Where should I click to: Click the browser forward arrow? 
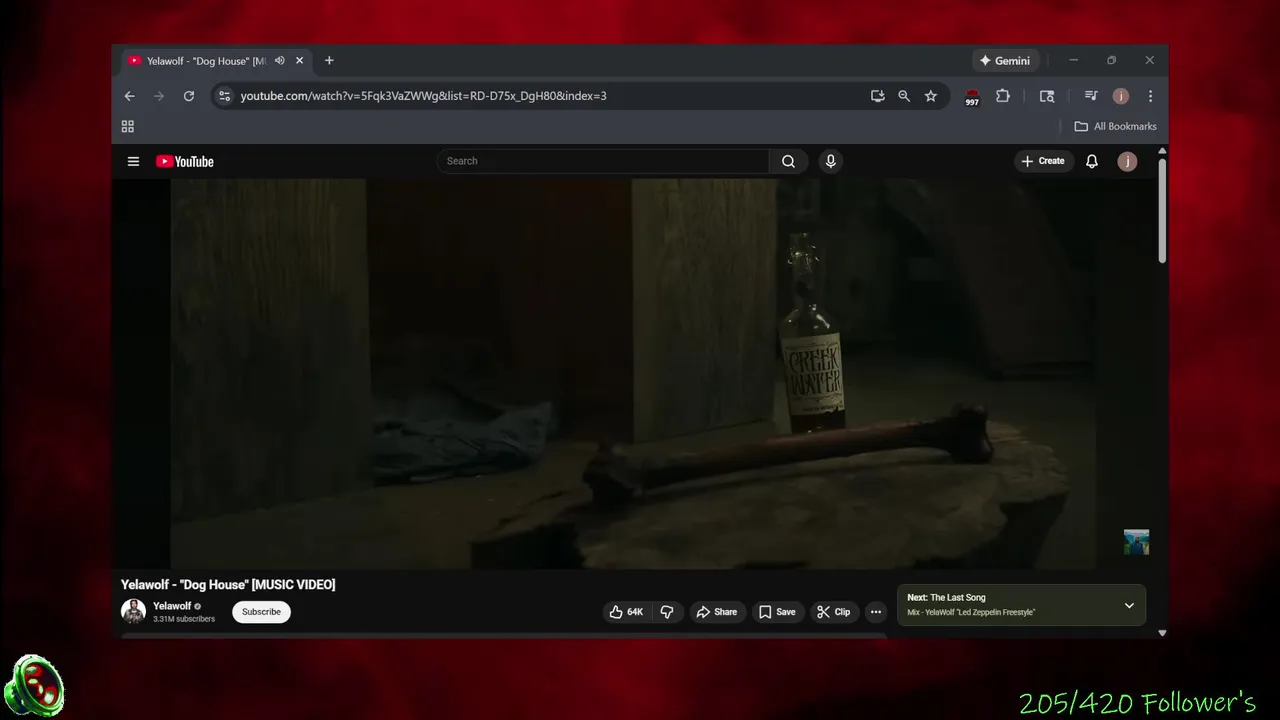pyautogui.click(x=158, y=96)
